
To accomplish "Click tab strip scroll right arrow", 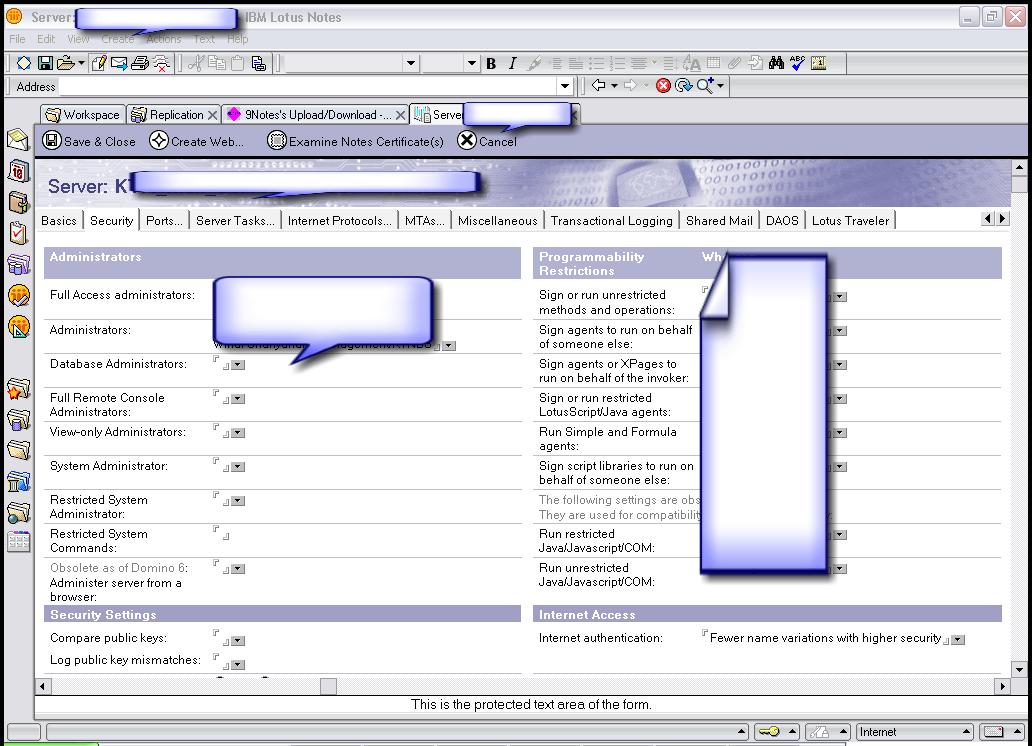I will [1002, 219].
